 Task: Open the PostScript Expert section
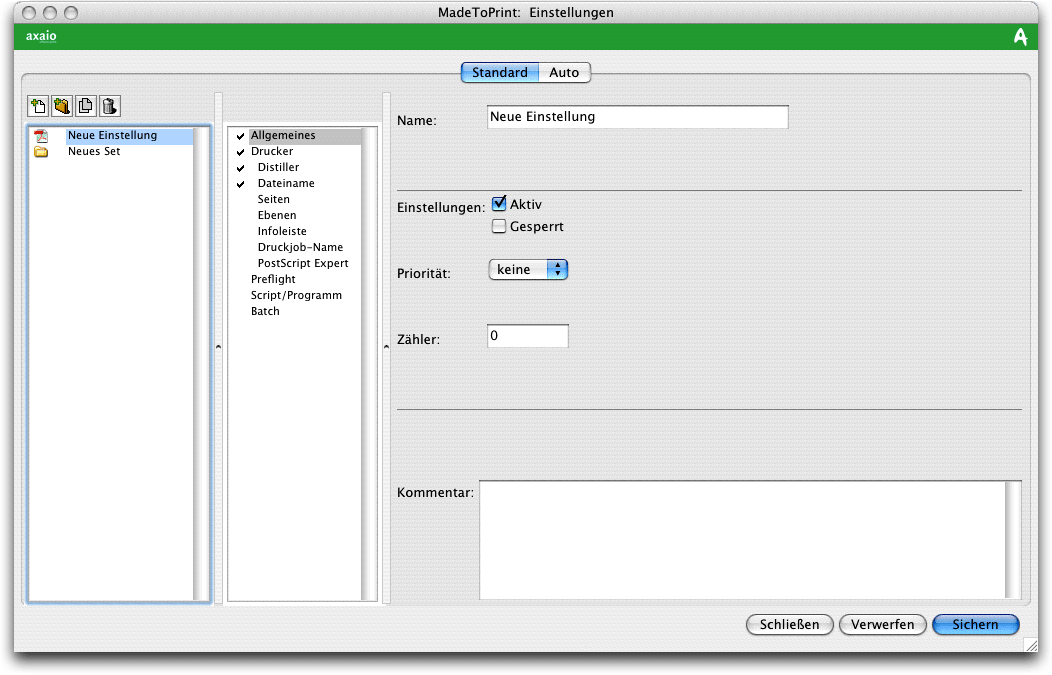303,264
